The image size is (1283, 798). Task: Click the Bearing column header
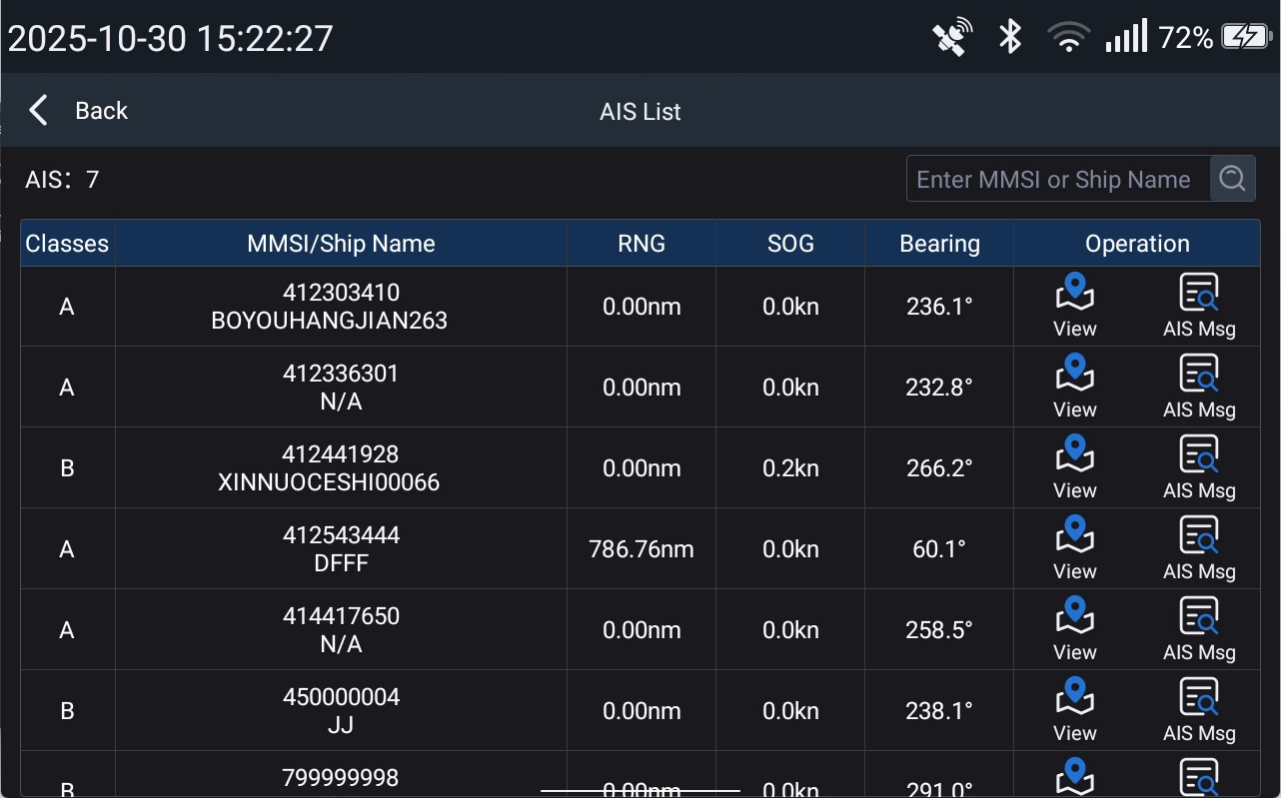[x=940, y=244]
